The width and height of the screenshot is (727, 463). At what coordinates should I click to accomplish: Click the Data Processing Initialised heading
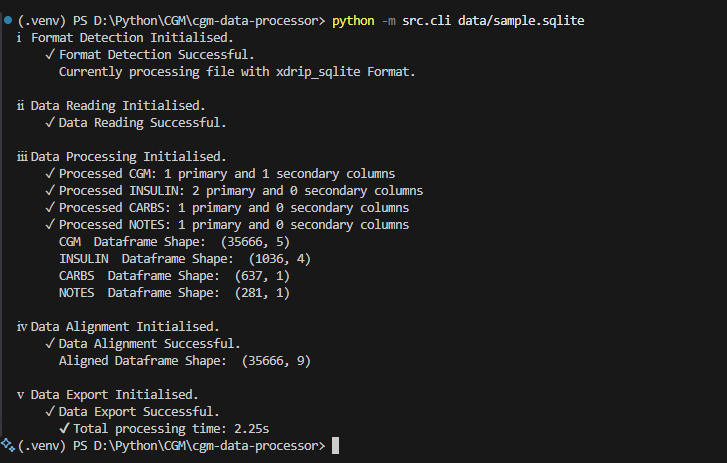pyautogui.click(x=128, y=157)
